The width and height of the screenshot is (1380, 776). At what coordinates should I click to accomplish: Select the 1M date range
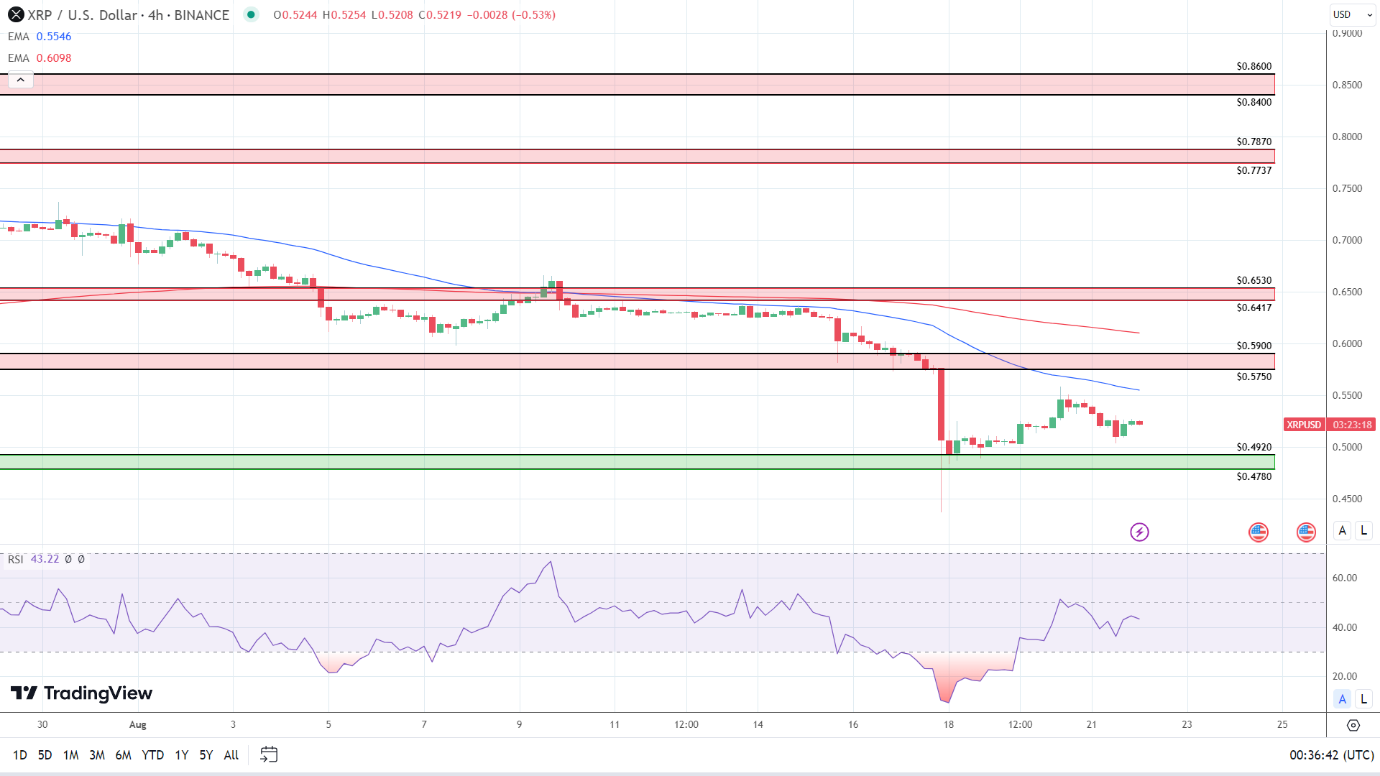[71, 755]
